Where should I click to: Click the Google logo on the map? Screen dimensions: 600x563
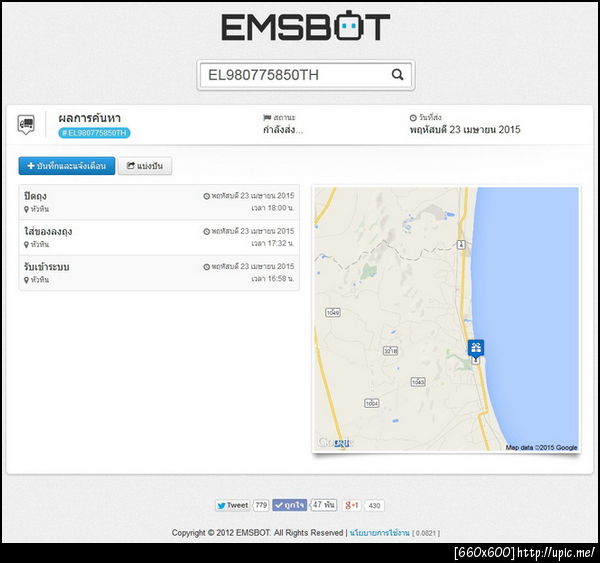pos(335,443)
